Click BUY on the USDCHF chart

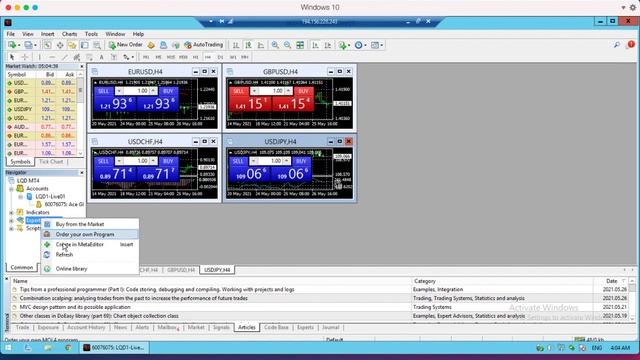tap(168, 161)
